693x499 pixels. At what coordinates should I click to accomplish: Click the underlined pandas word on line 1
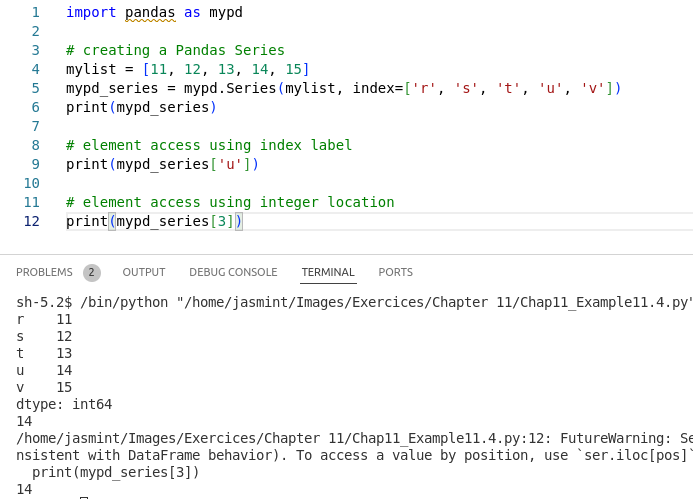(x=150, y=12)
